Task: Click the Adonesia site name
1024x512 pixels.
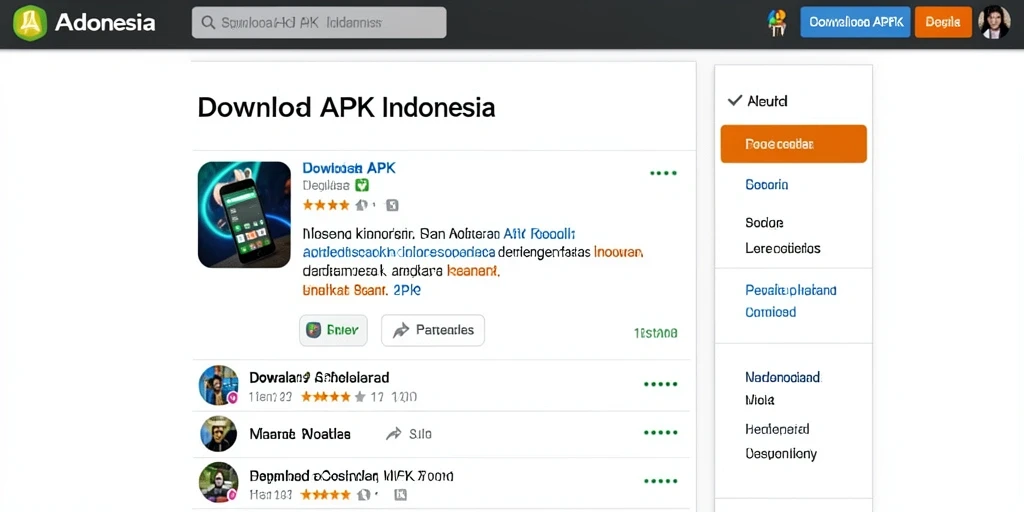Action: coord(105,23)
